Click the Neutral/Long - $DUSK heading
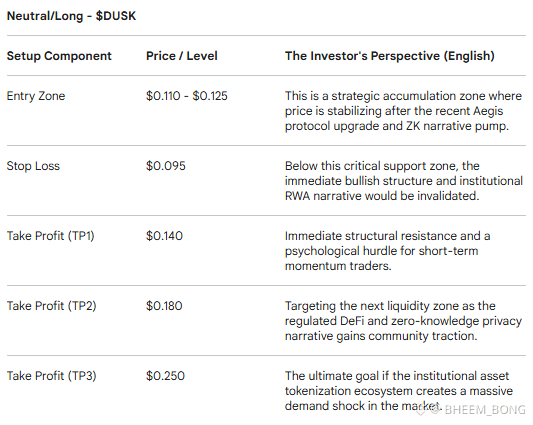Image resolution: width=533 pixels, height=425 pixels. tap(71, 16)
